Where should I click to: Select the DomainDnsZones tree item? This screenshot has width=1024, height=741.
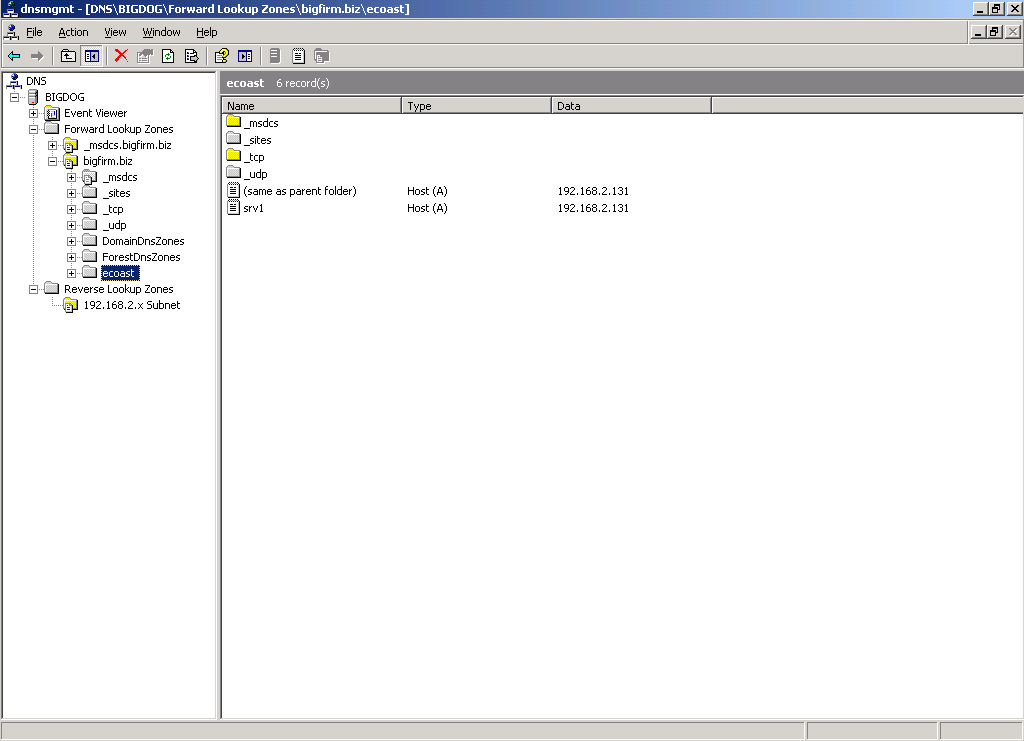(x=143, y=241)
